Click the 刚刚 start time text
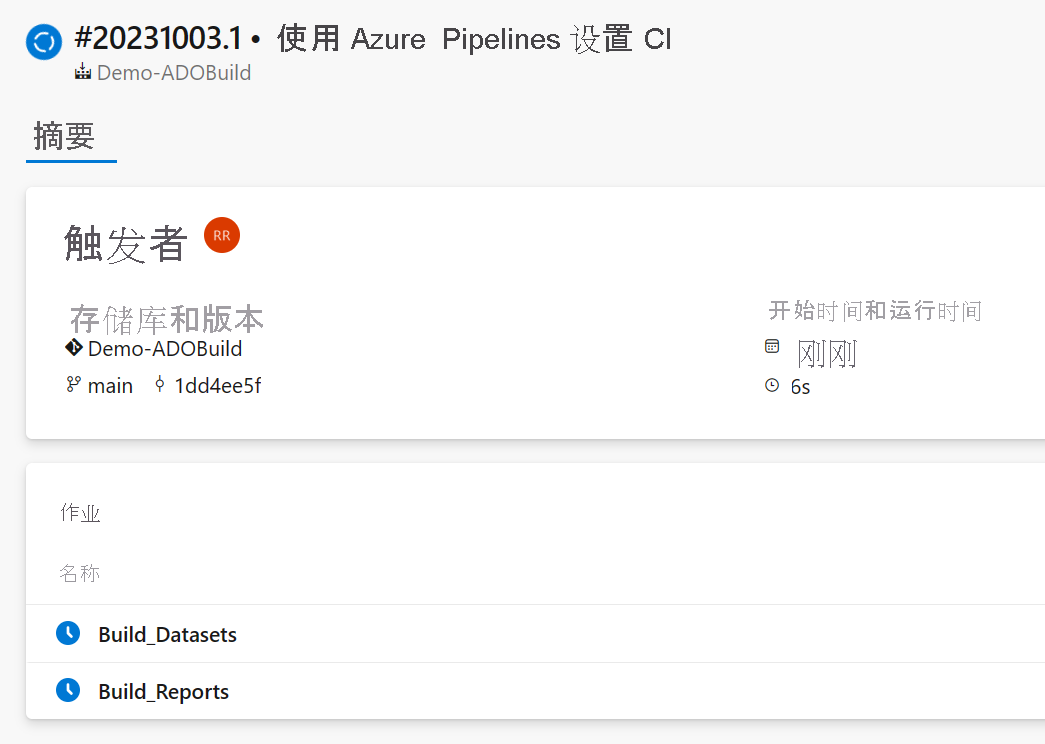Viewport: 1045px width, 744px height. point(826,354)
